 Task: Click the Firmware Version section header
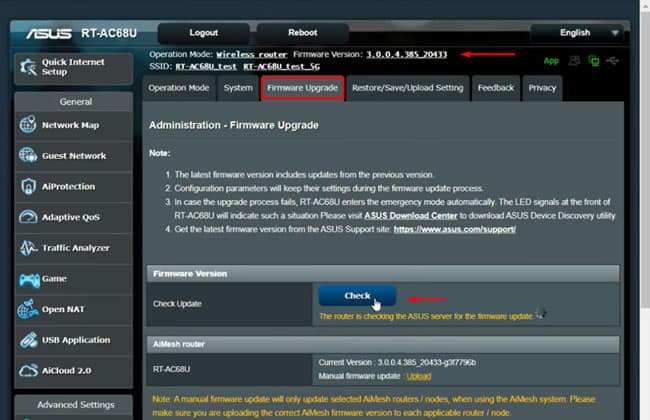(x=383, y=274)
